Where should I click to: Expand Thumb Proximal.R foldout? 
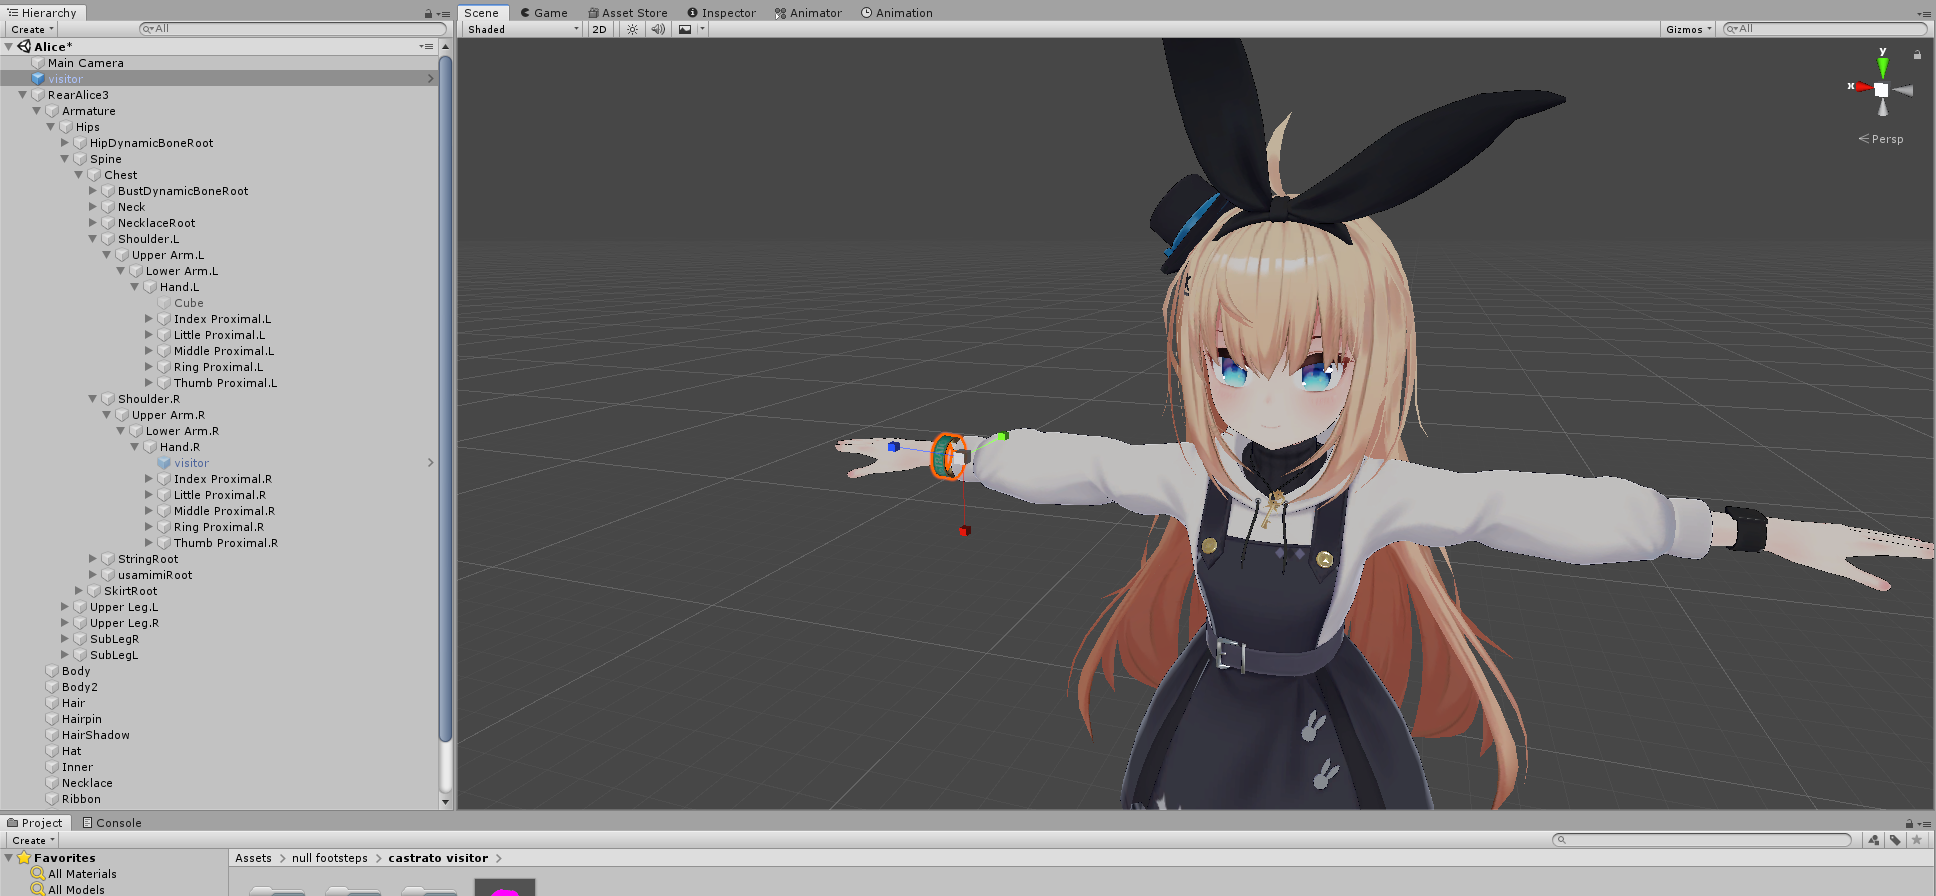[149, 543]
